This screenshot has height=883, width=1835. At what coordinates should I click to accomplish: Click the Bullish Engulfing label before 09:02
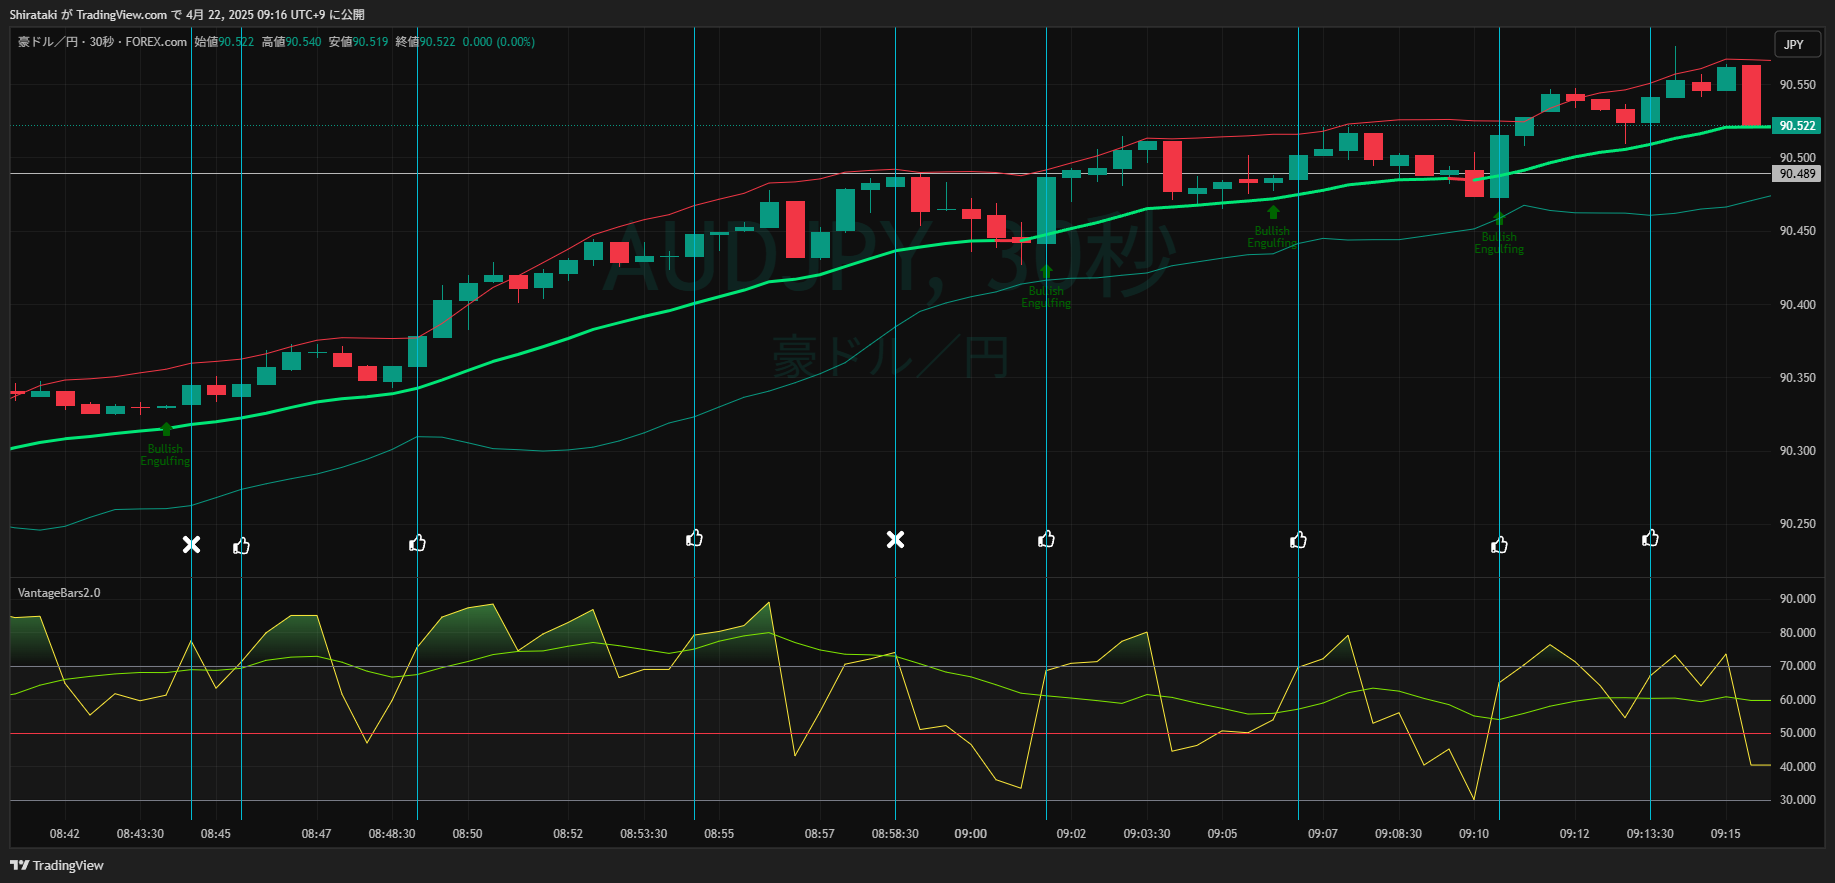pyautogui.click(x=1046, y=297)
